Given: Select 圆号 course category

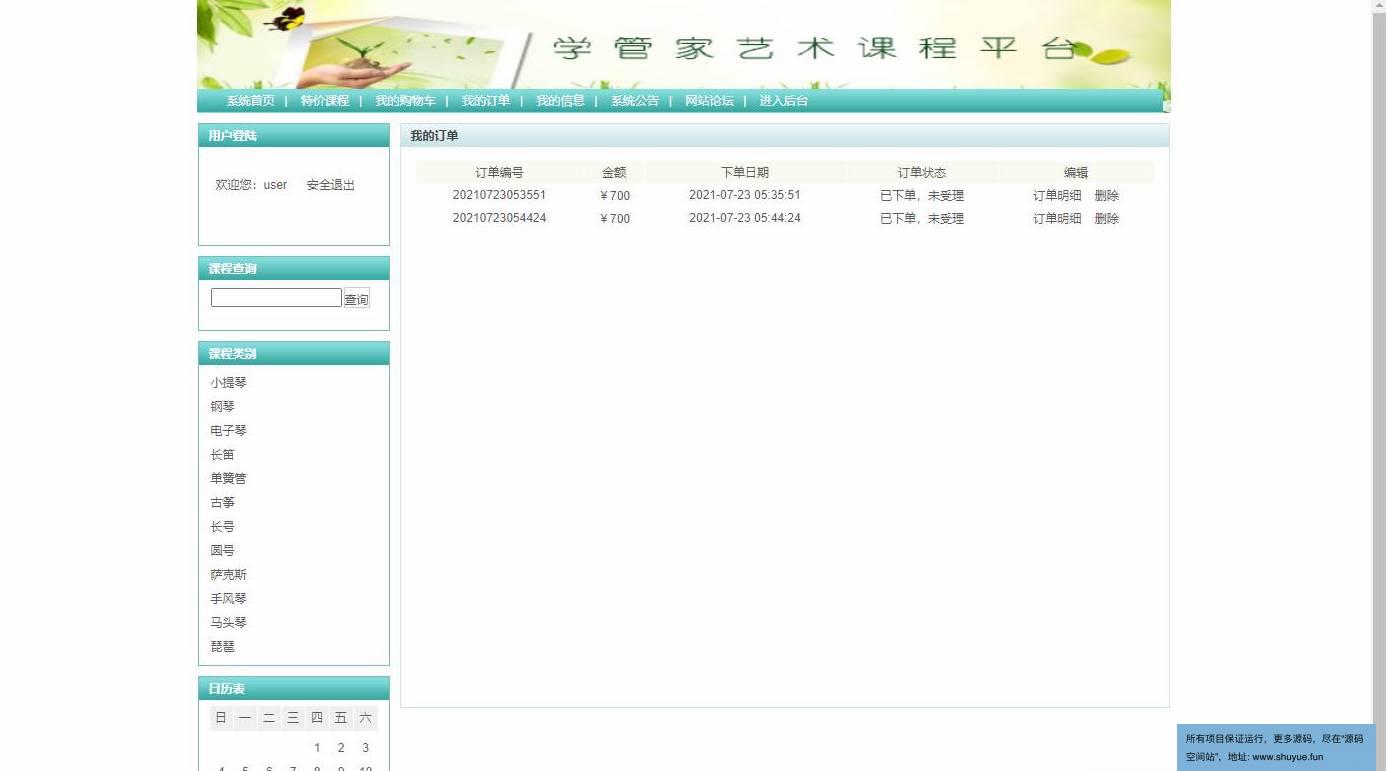Looking at the screenshot, I should [x=222, y=551].
